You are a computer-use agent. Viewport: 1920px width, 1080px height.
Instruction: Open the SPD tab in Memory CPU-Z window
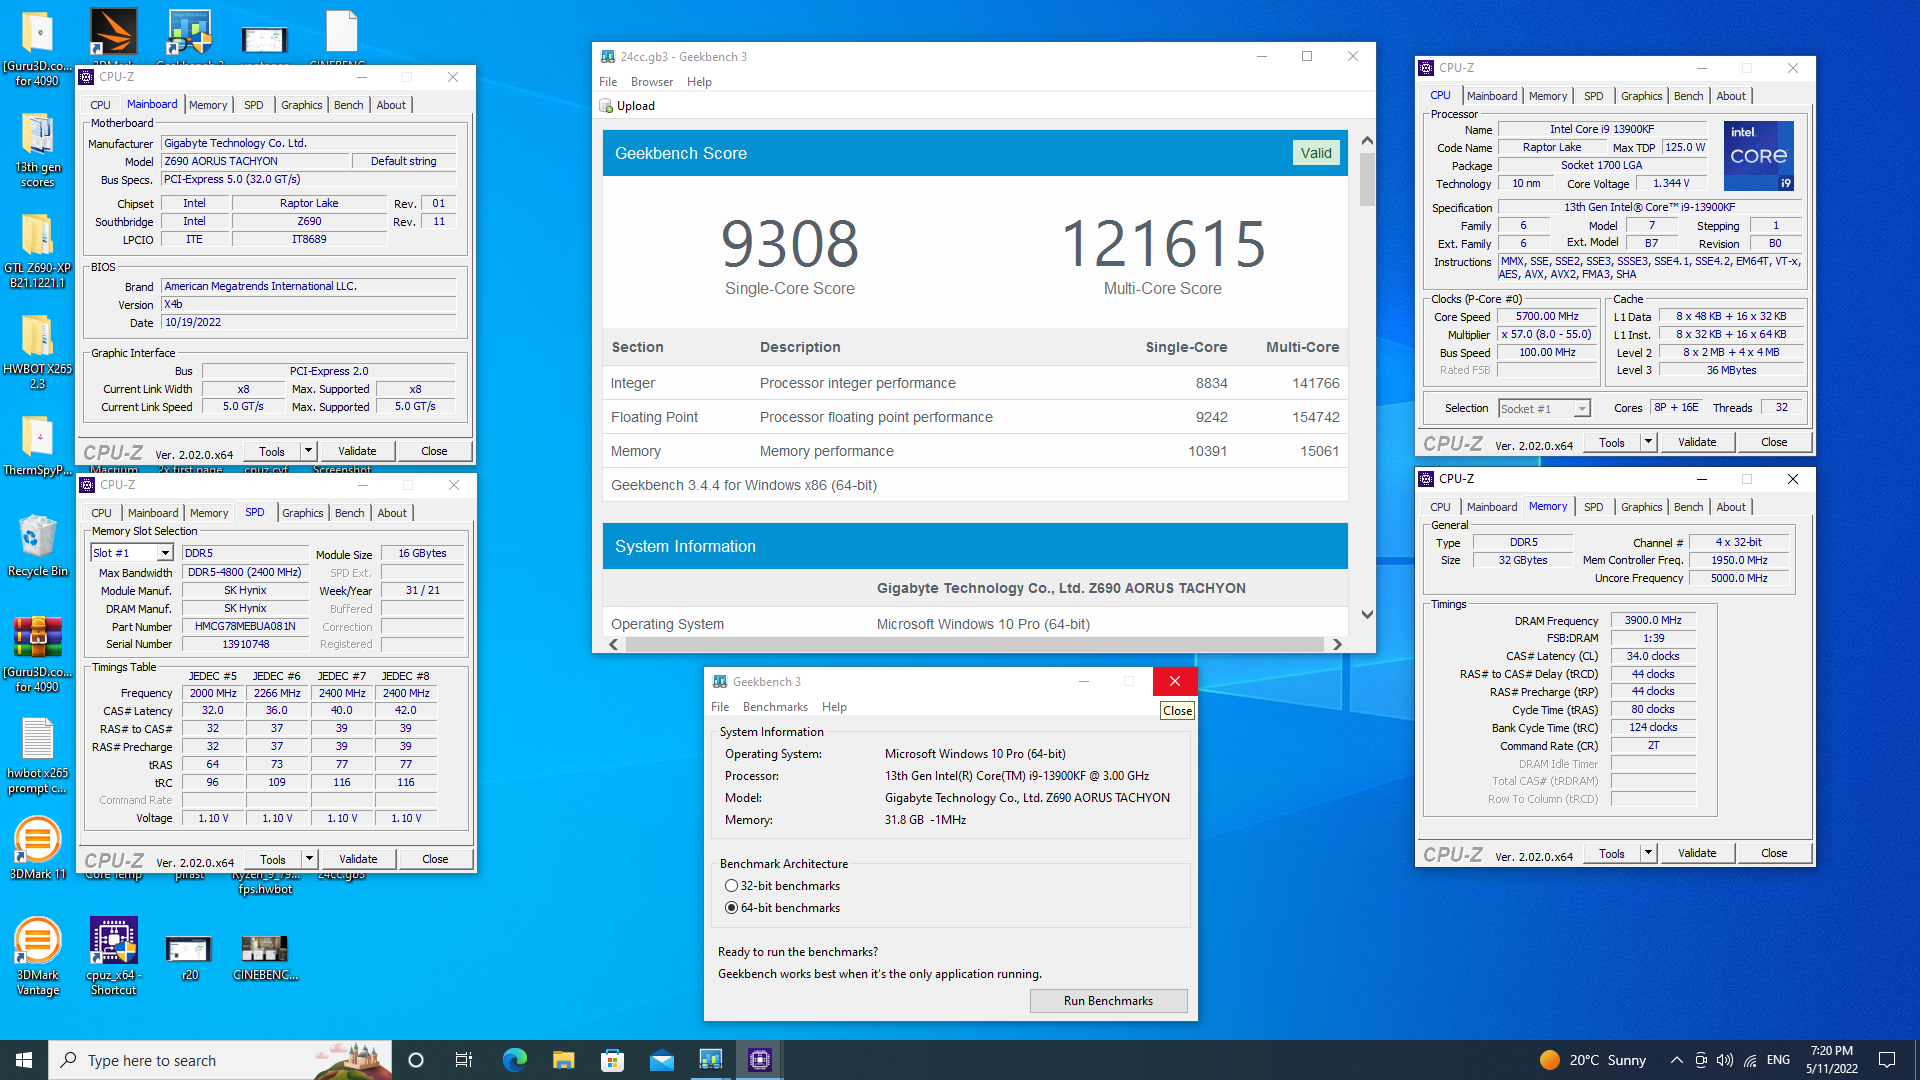pyautogui.click(x=1594, y=507)
